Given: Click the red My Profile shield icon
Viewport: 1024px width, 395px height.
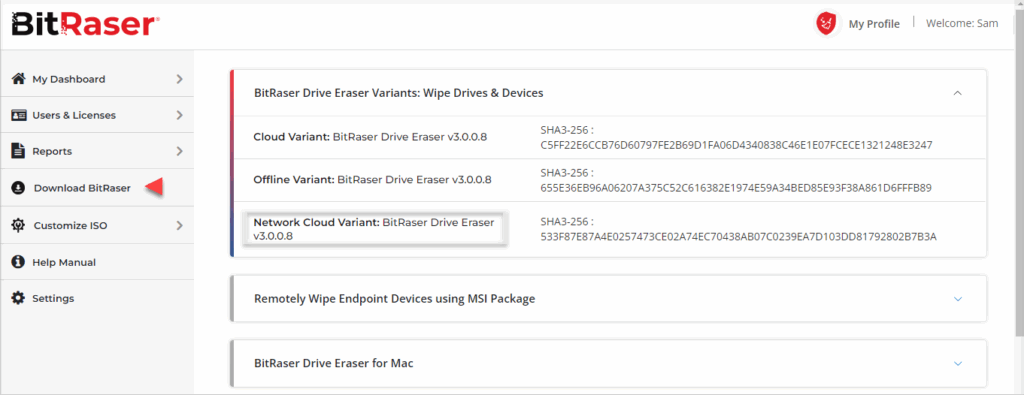Looking at the screenshot, I should coord(826,24).
